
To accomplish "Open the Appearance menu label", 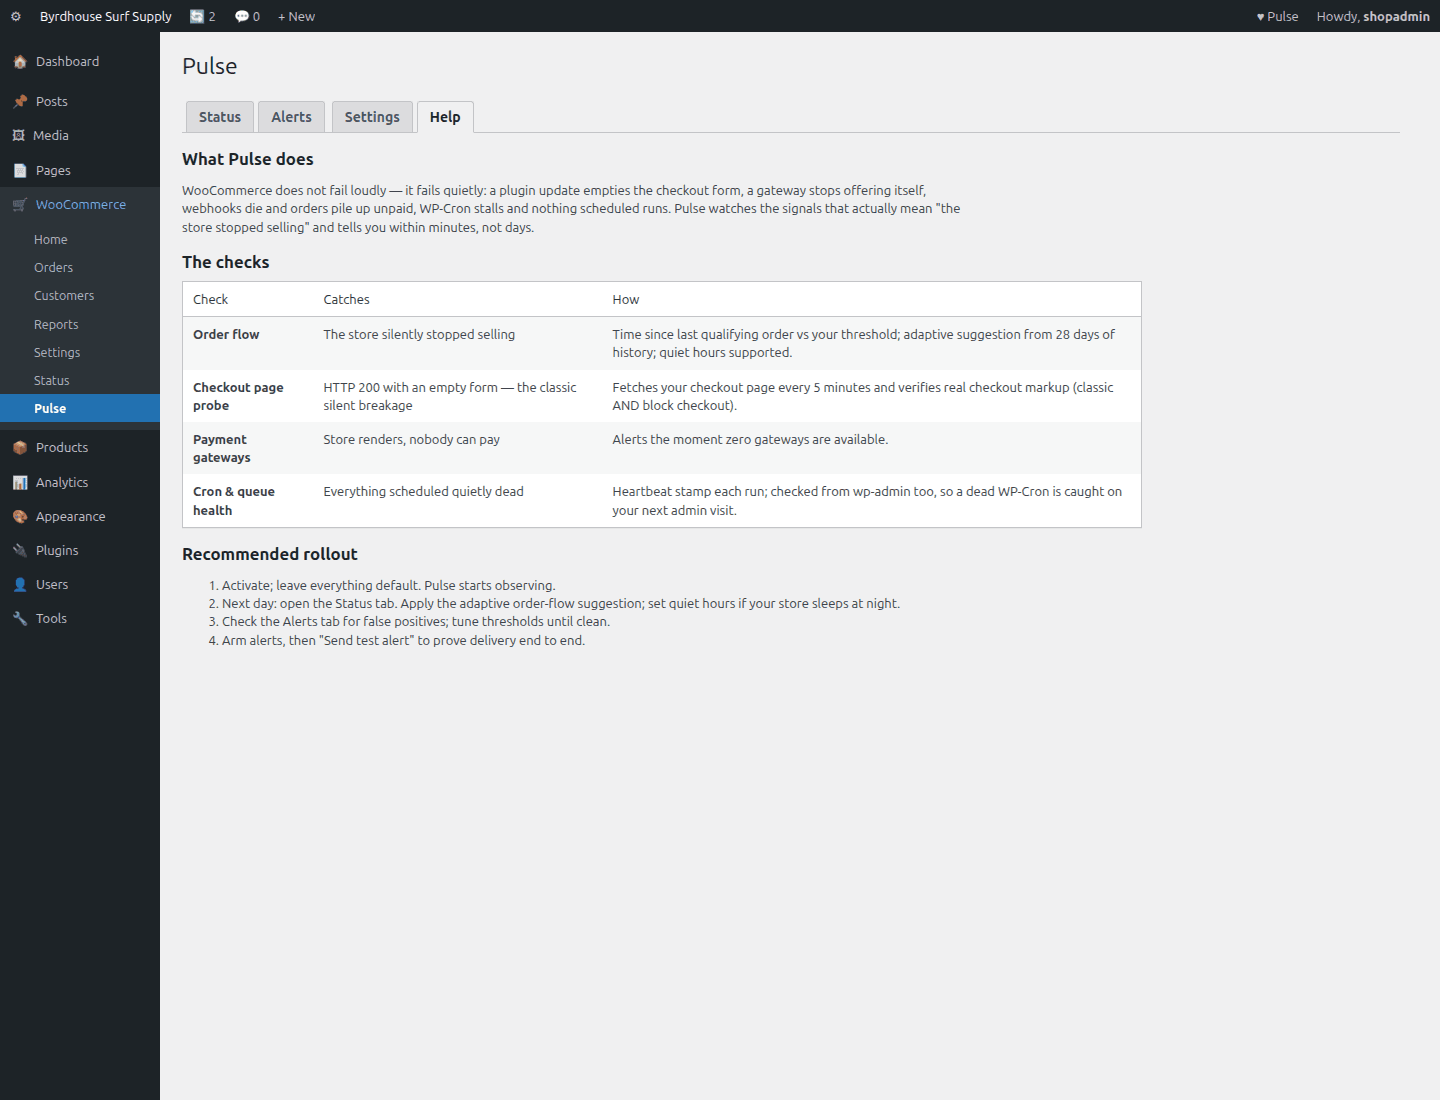I will [71, 517].
